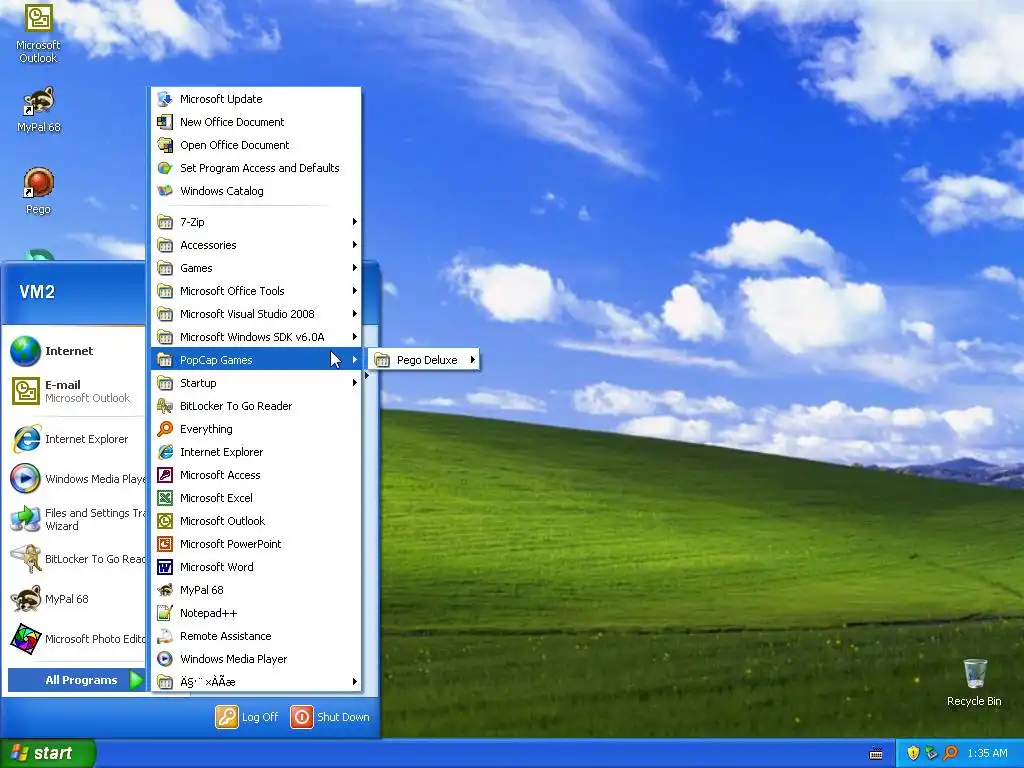The image size is (1024, 768).
Task: Open the Pego desktop shortcut
Action: click(38, 191)
